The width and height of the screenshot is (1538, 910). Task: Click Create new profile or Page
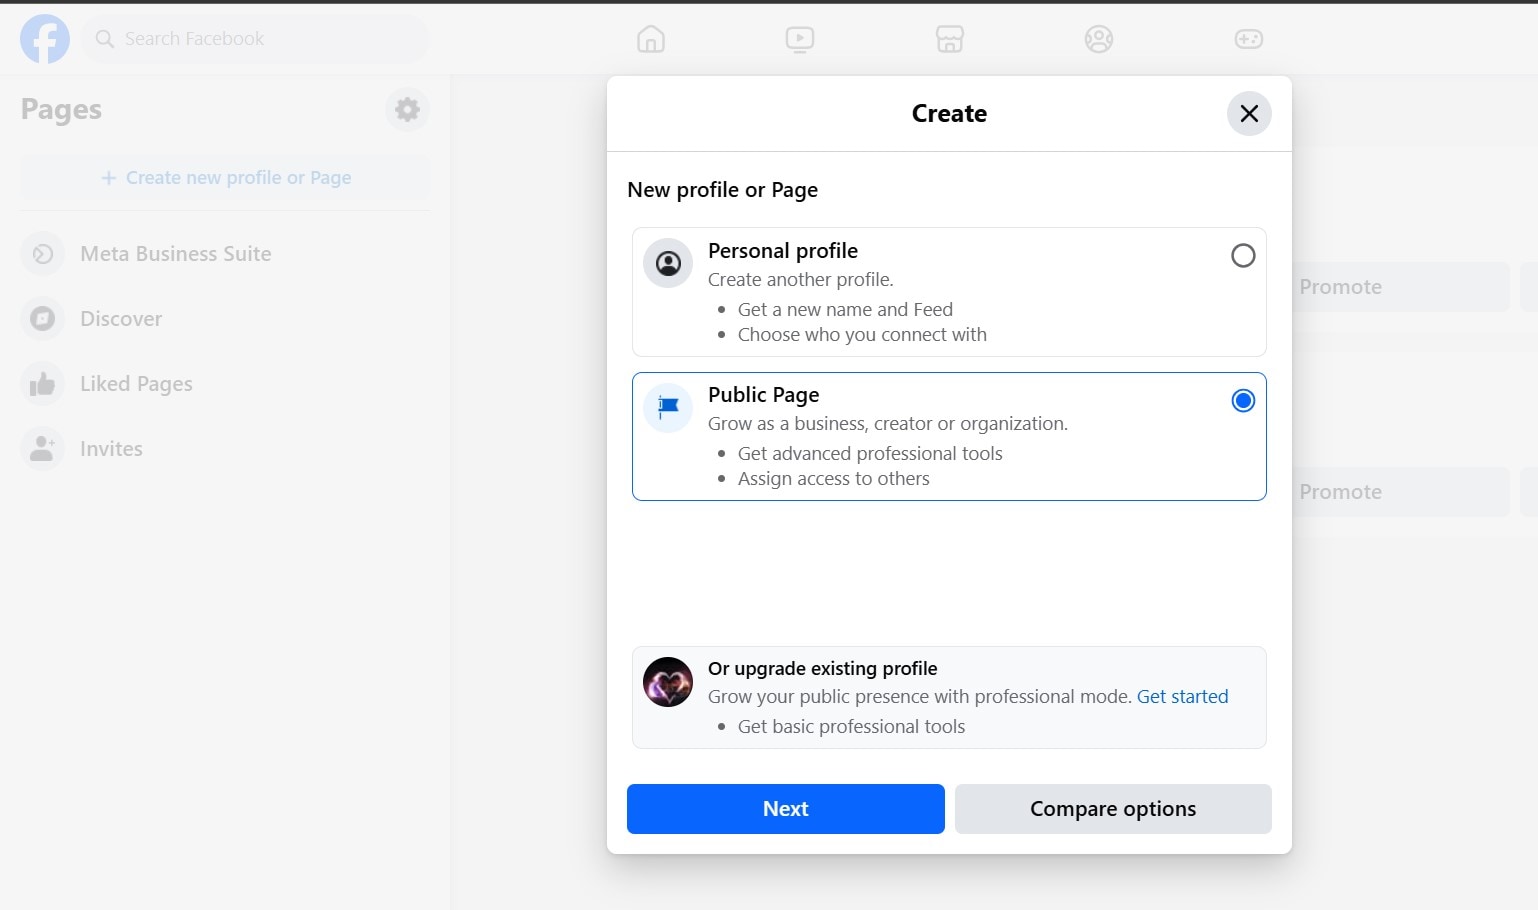(226, 178)
